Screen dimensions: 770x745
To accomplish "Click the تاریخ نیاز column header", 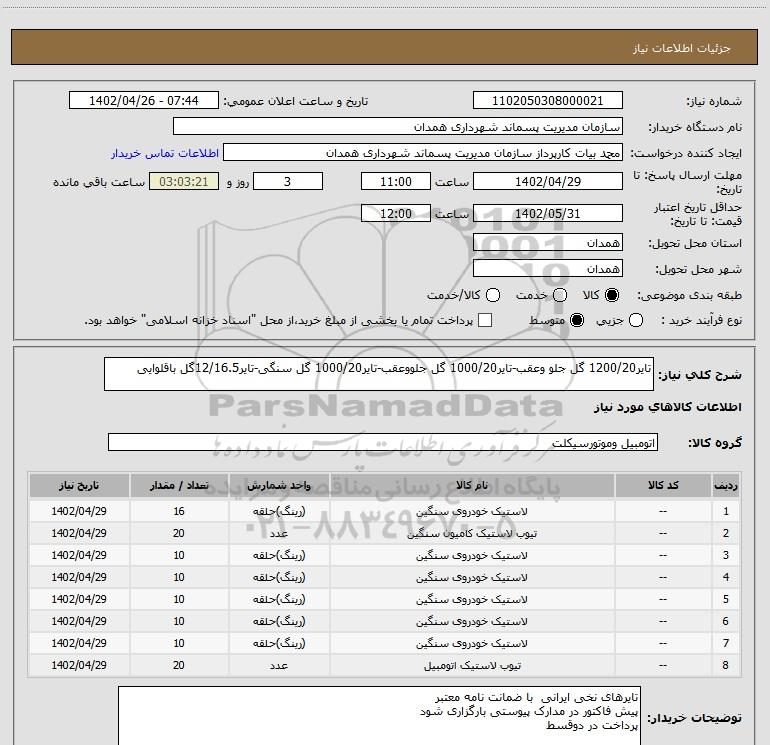I will pos(79,485).
